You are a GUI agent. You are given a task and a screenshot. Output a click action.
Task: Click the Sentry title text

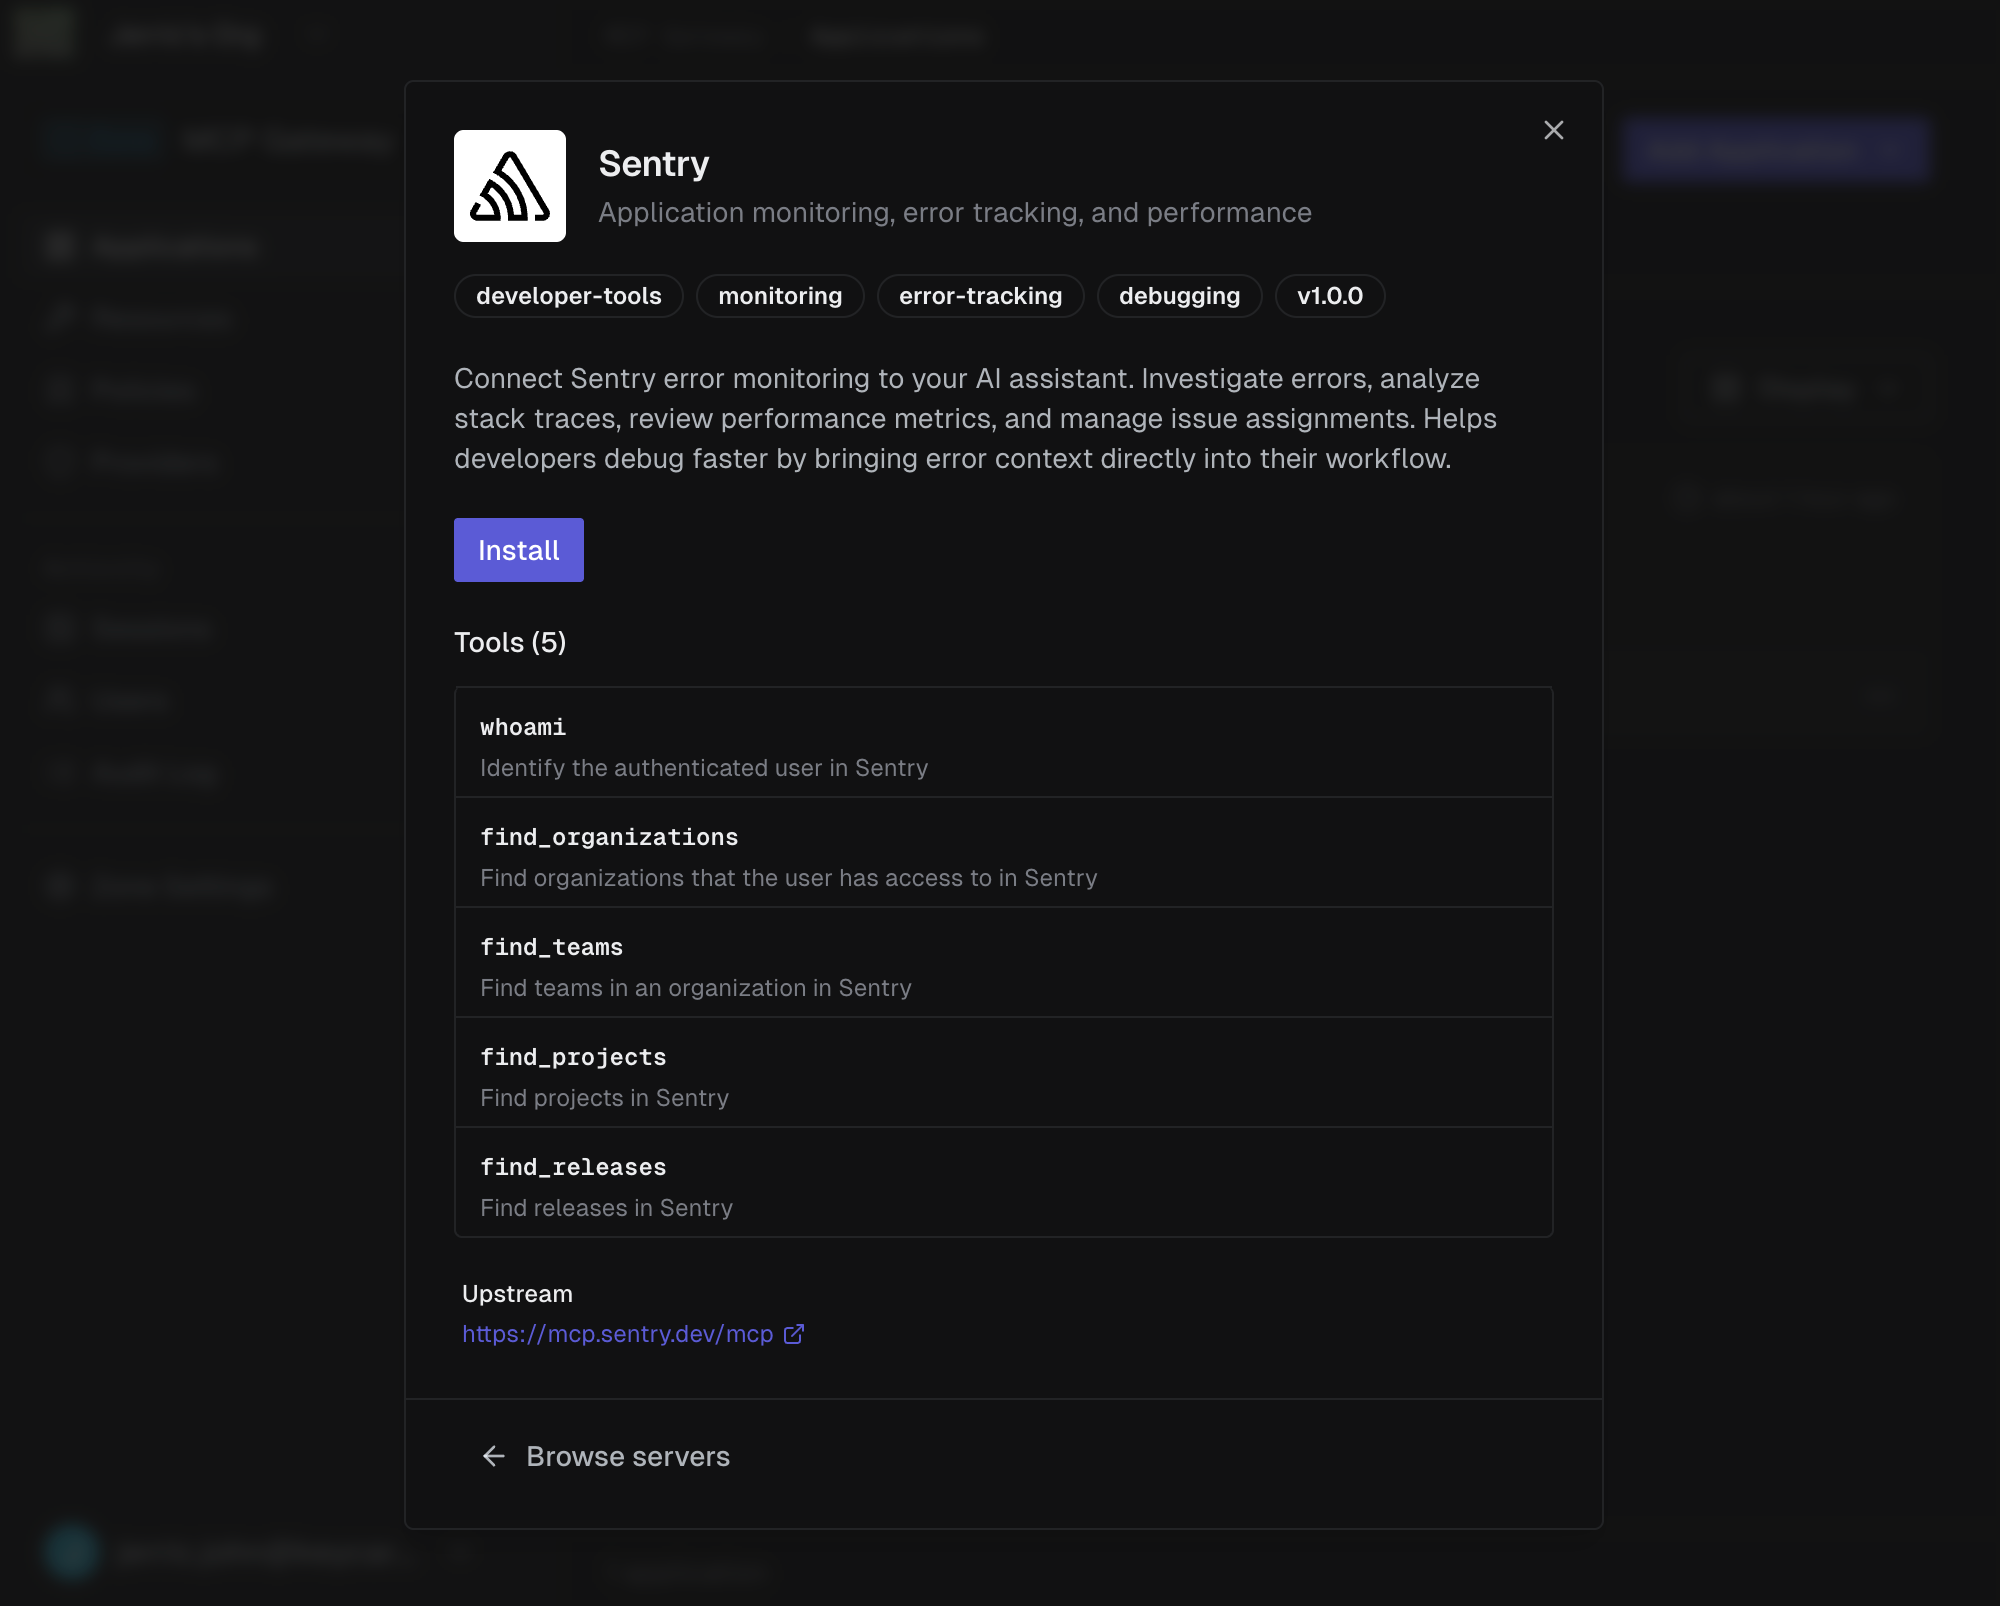point(654,164)
